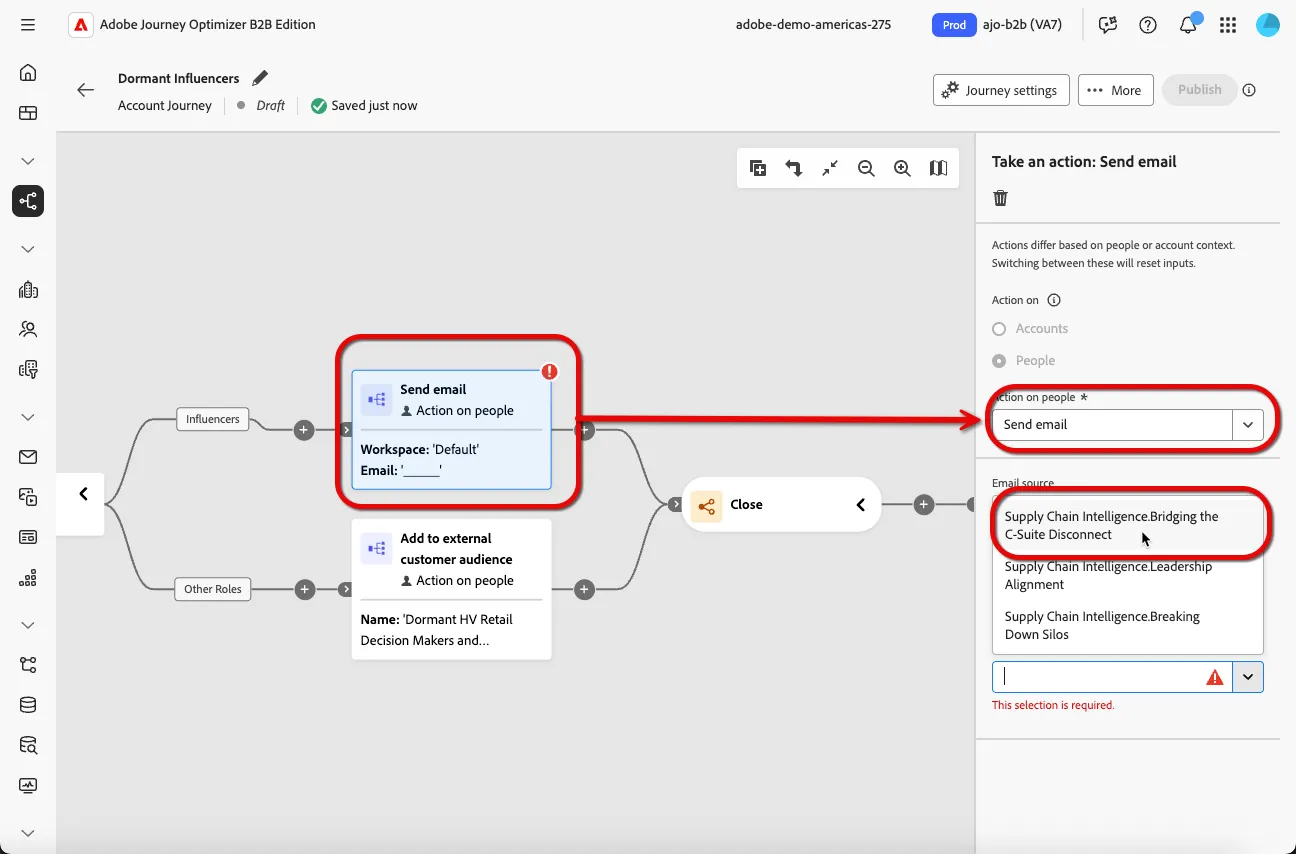Select the Accounts radio button
This screenshot has height=854, width=1296.
point(999,329)
